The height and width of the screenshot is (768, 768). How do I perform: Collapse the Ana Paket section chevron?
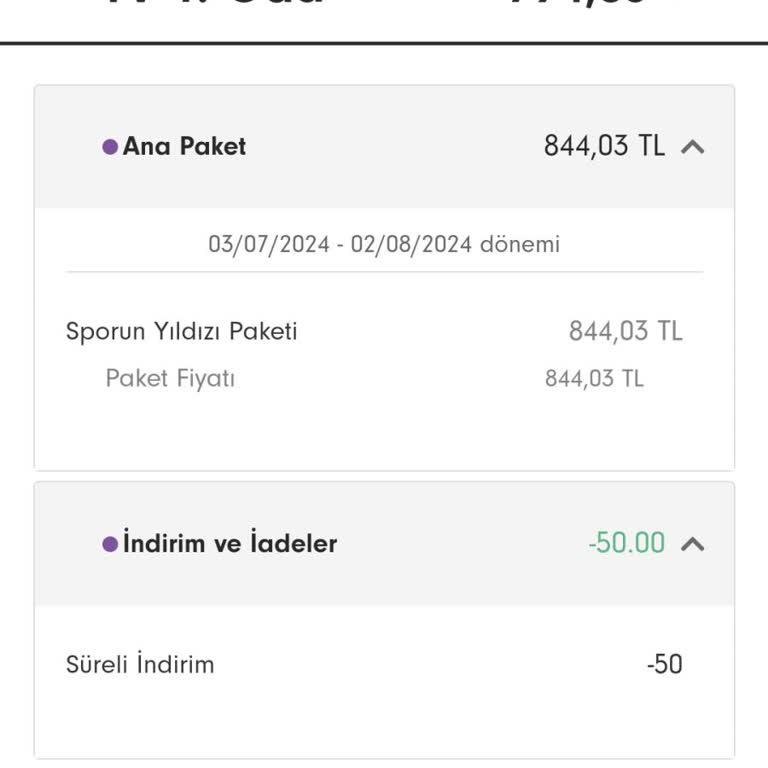pyautogui.click(x=692, y=147)
